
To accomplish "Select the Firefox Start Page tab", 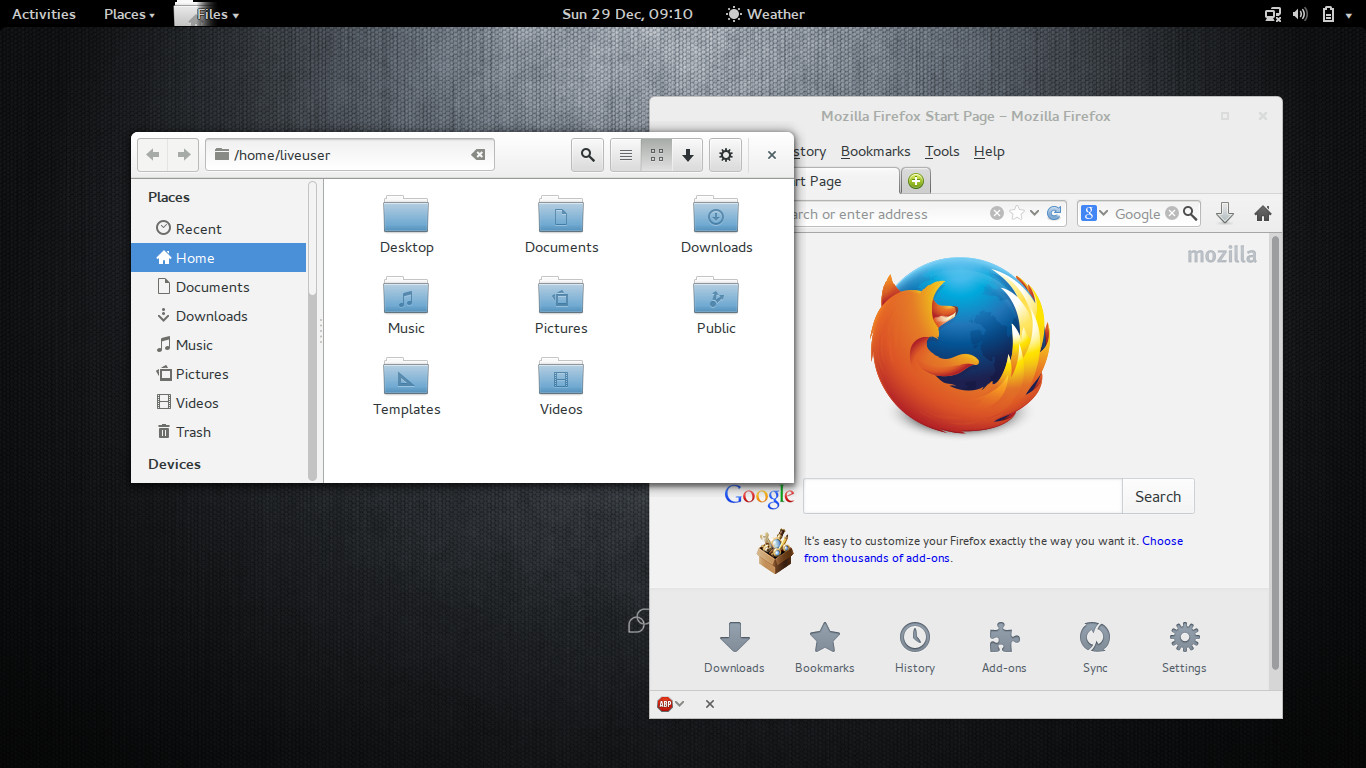I will click(x=846, y=181).
